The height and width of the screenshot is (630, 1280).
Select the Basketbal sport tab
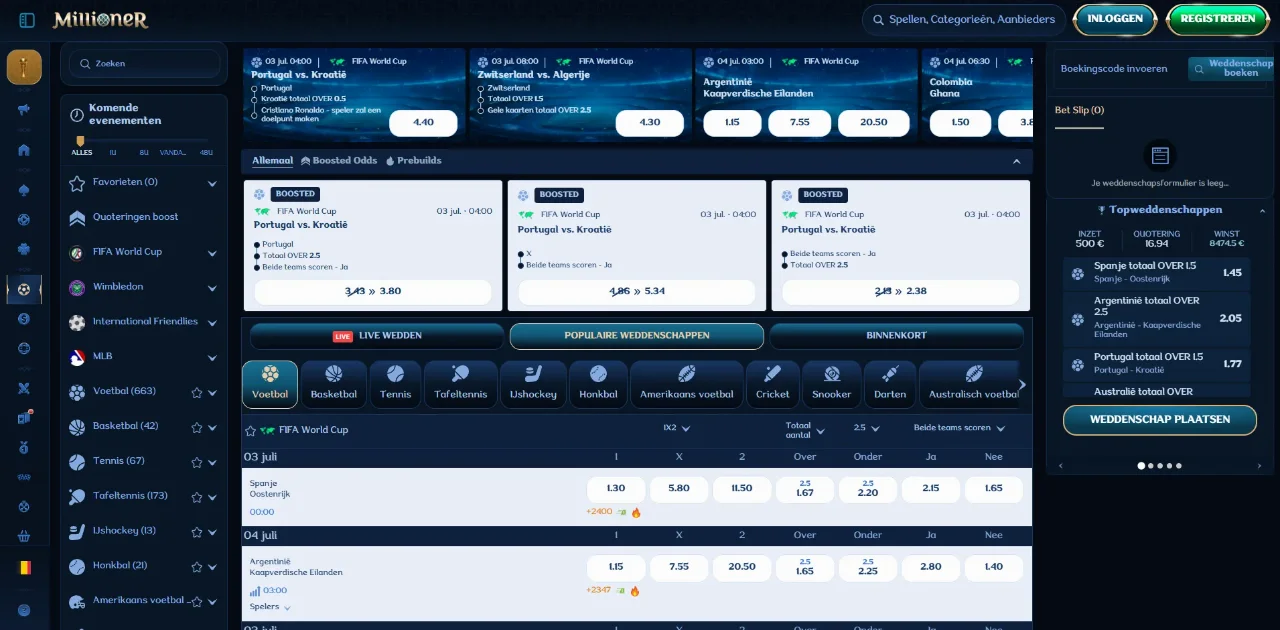(x=334, y=384)
